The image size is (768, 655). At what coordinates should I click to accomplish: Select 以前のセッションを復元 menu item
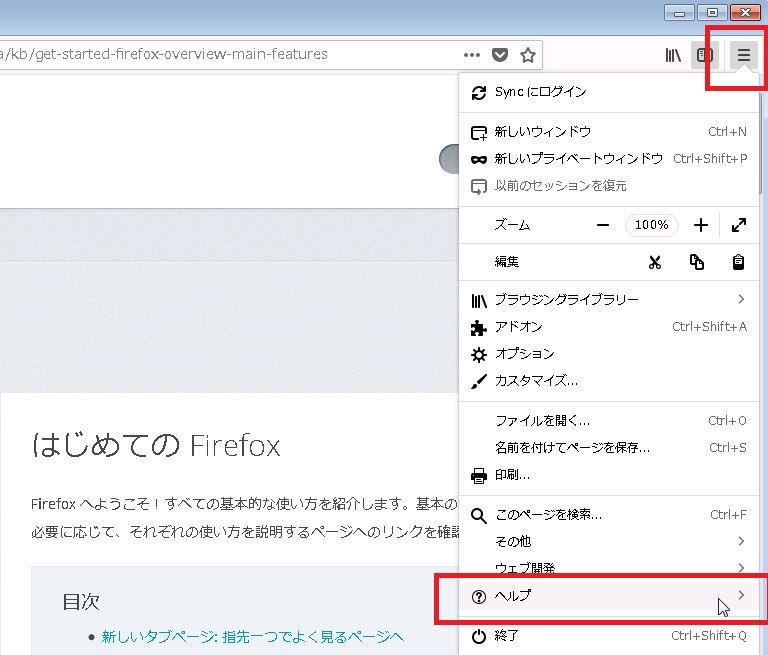[x=609, y=186]
